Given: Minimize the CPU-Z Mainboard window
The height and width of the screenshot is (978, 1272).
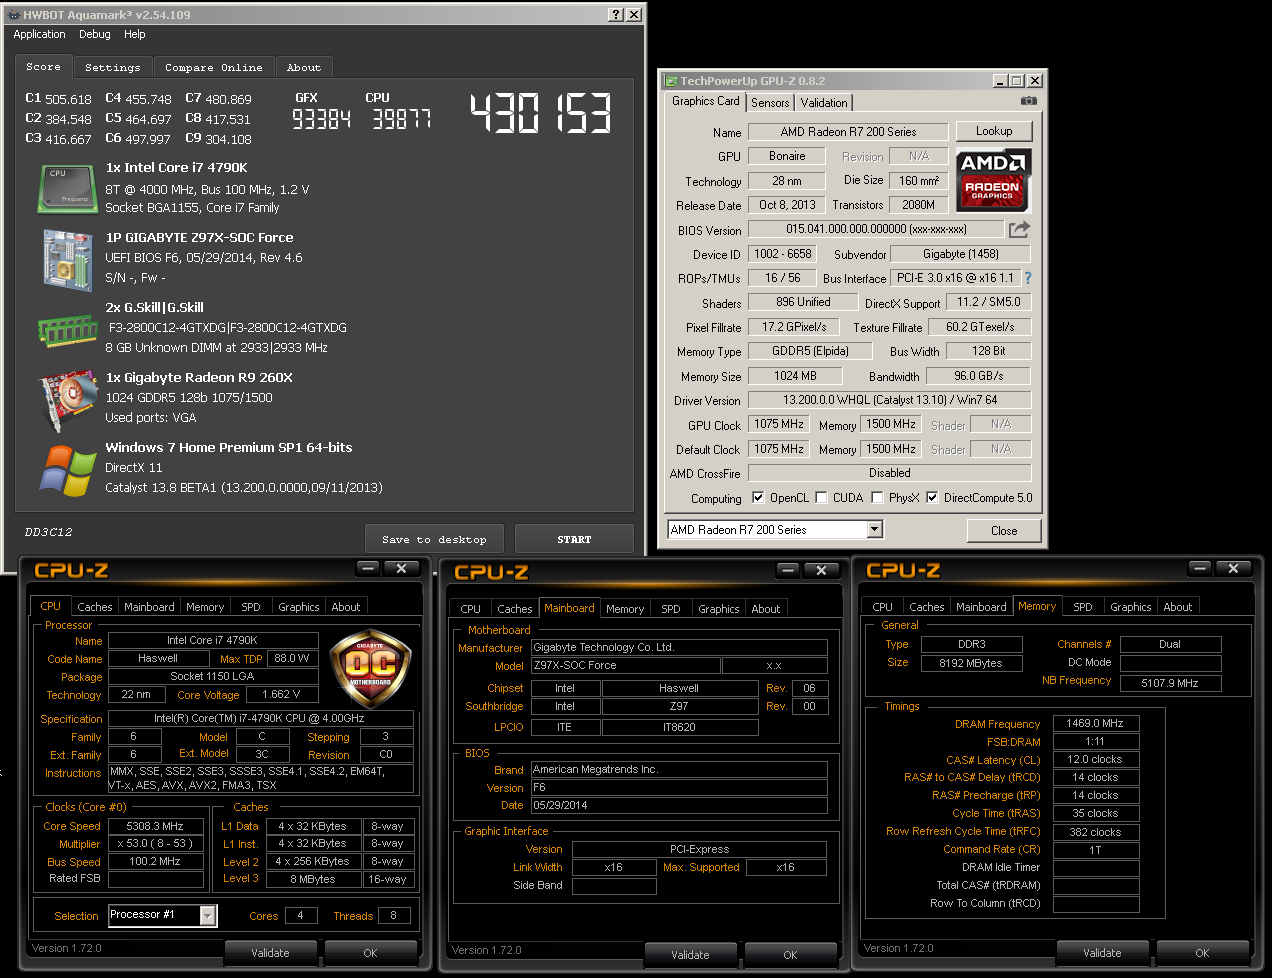Looking at the screenshot, I should [788, 570].
